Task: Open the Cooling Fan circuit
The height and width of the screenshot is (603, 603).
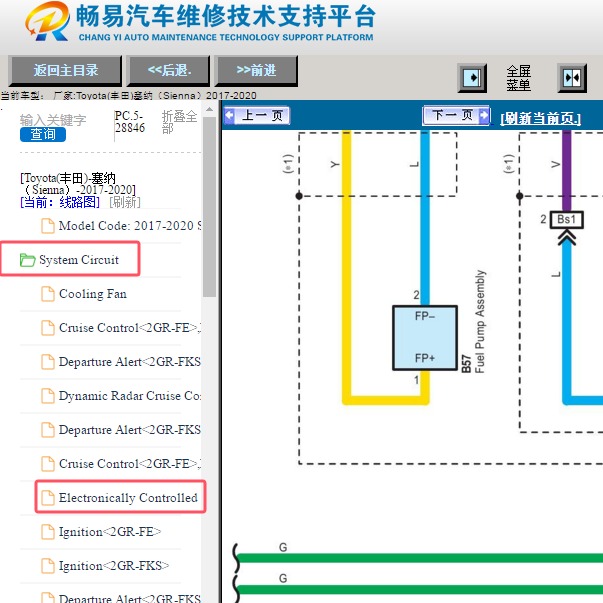Action: point(93,294)
